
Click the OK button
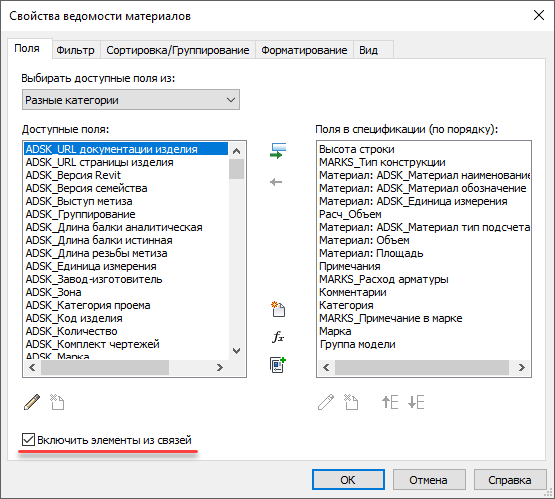[348, 480]
